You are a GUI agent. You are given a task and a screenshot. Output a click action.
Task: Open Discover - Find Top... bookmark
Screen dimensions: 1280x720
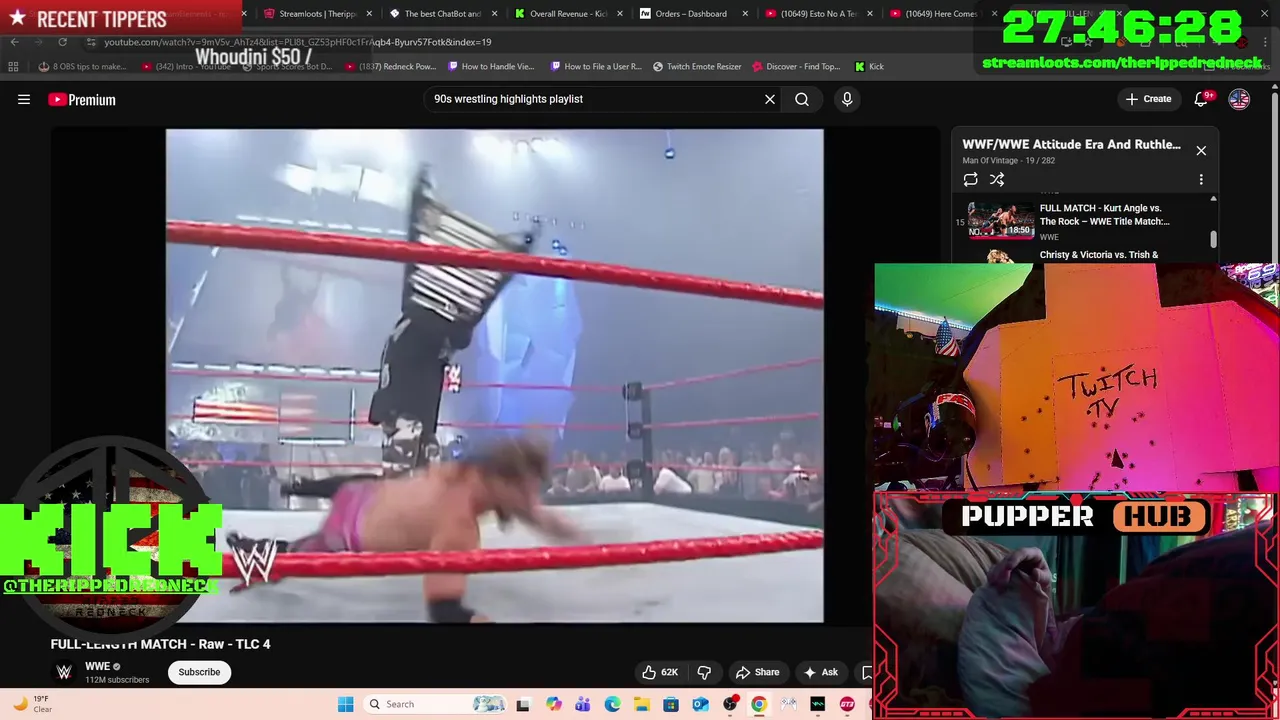pos(795,67)
